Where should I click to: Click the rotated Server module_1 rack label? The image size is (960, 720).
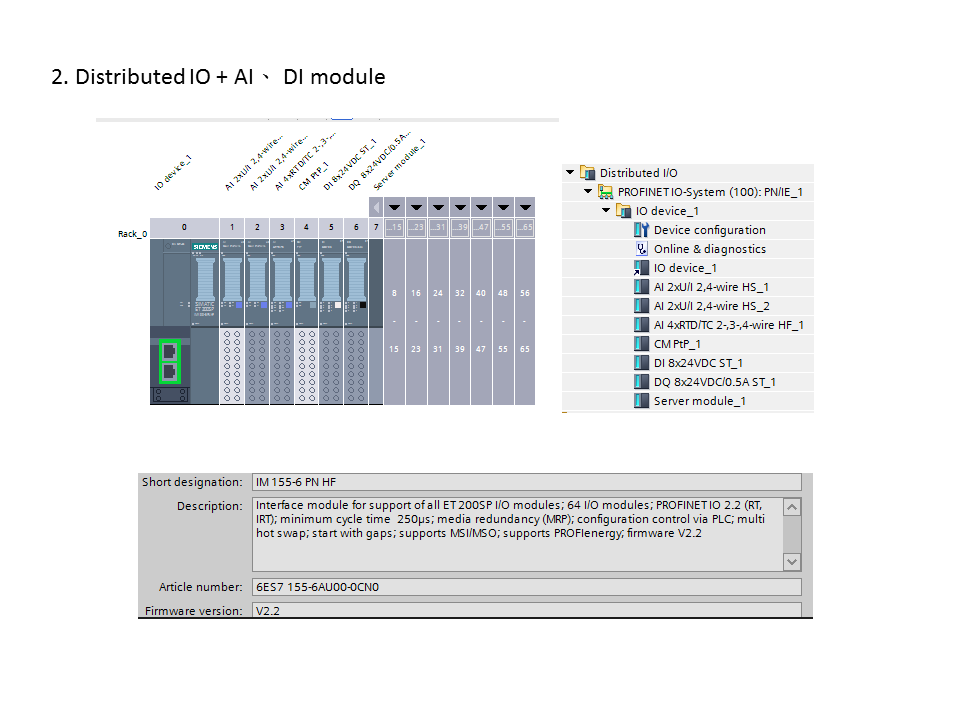click(399, 165)
